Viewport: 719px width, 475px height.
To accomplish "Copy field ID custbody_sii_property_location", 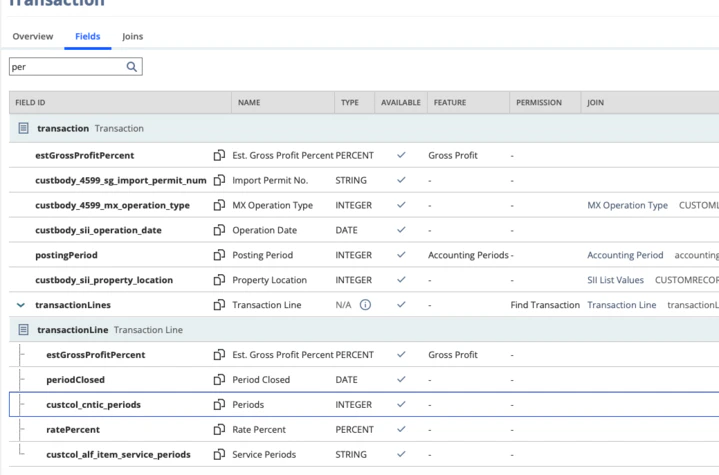I will click(x=219, y=280).
